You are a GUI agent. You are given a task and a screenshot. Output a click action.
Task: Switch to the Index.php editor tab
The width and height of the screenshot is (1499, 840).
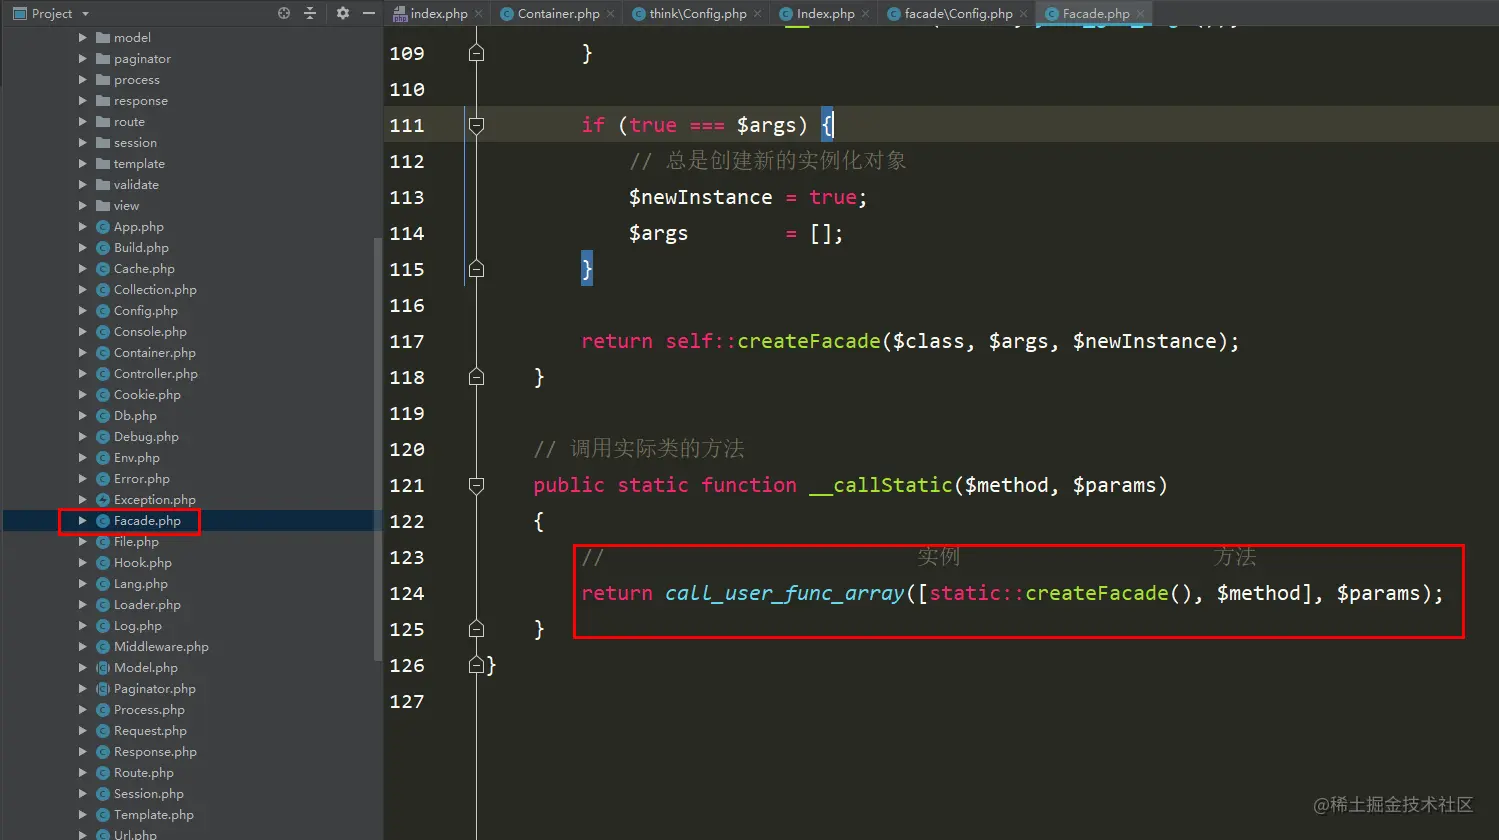coord(825,13)
